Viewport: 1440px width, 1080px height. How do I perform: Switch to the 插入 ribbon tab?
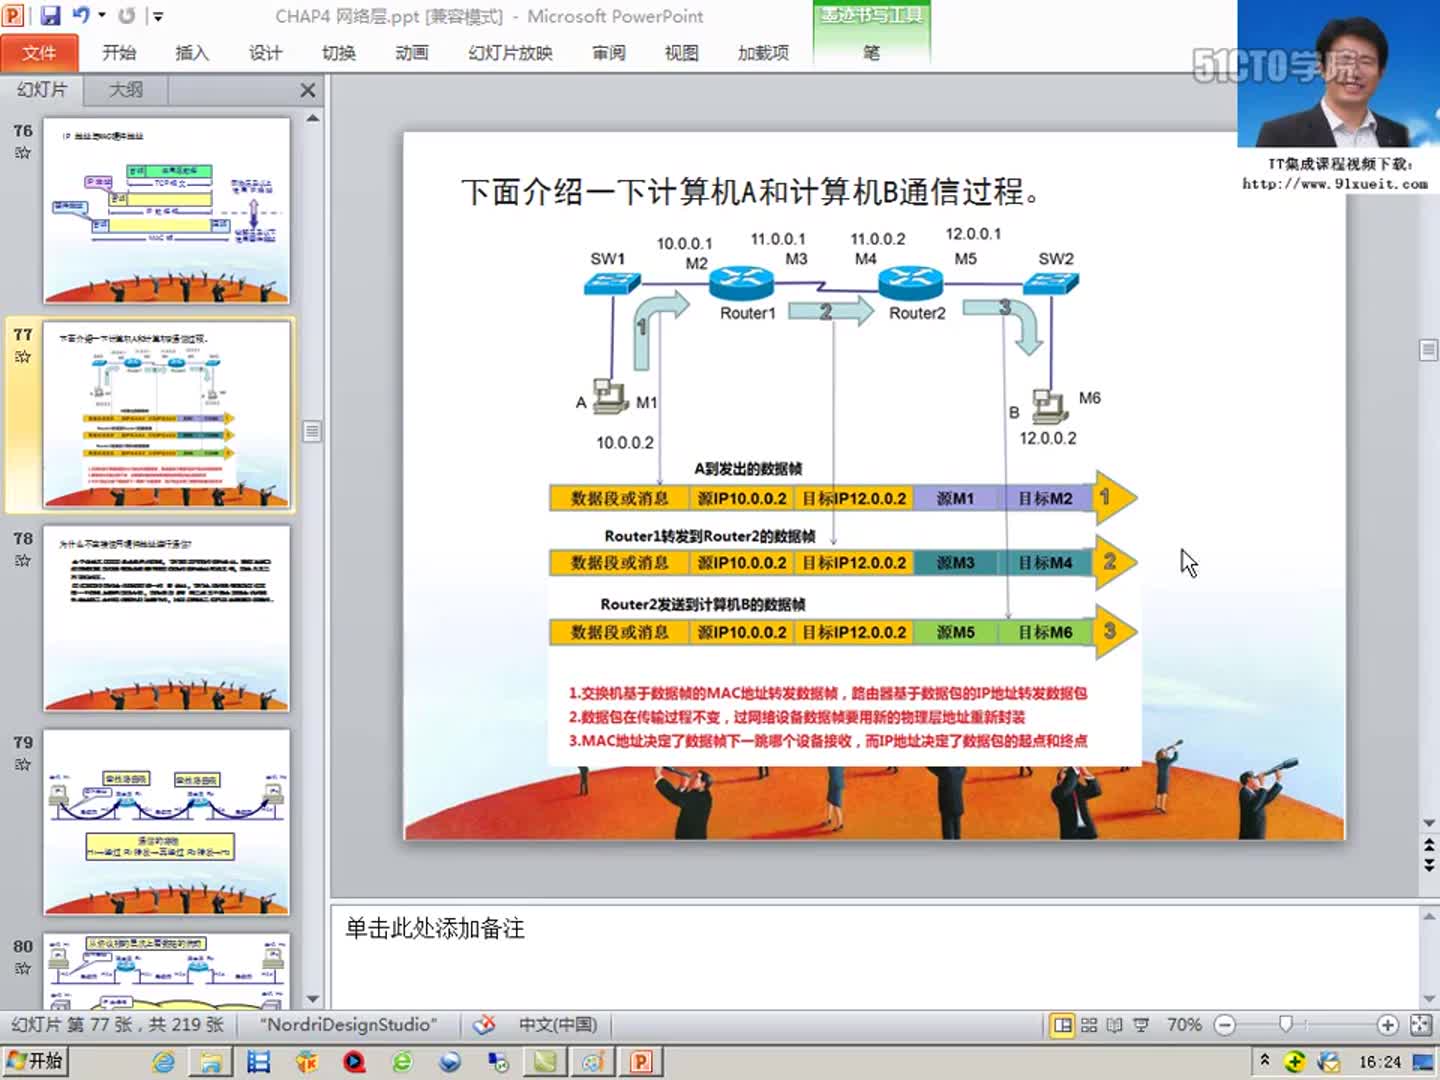192,53
